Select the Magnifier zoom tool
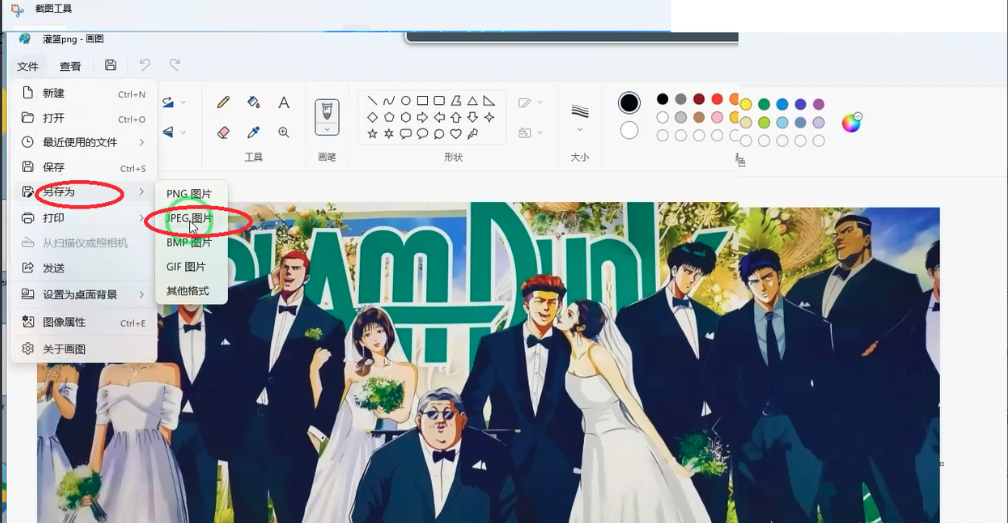Screen dimensions: 1008x523 pyautogui.click(x=284, y=132)
